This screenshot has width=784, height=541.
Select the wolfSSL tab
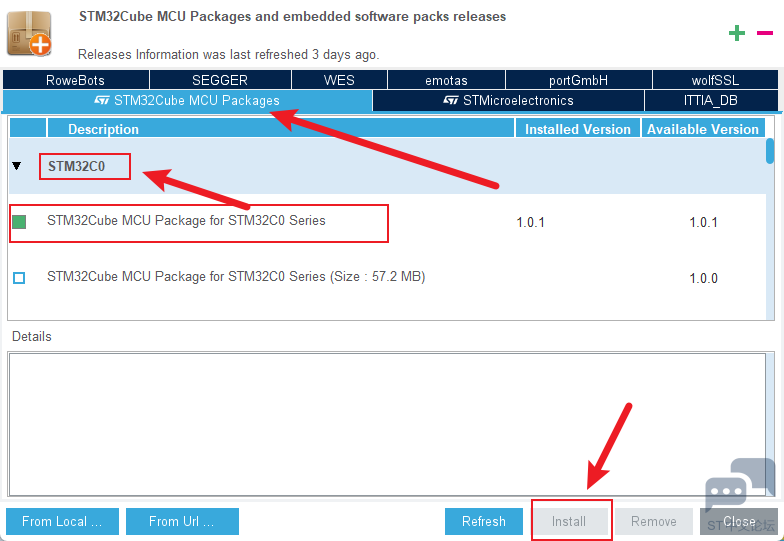point(715,80)
